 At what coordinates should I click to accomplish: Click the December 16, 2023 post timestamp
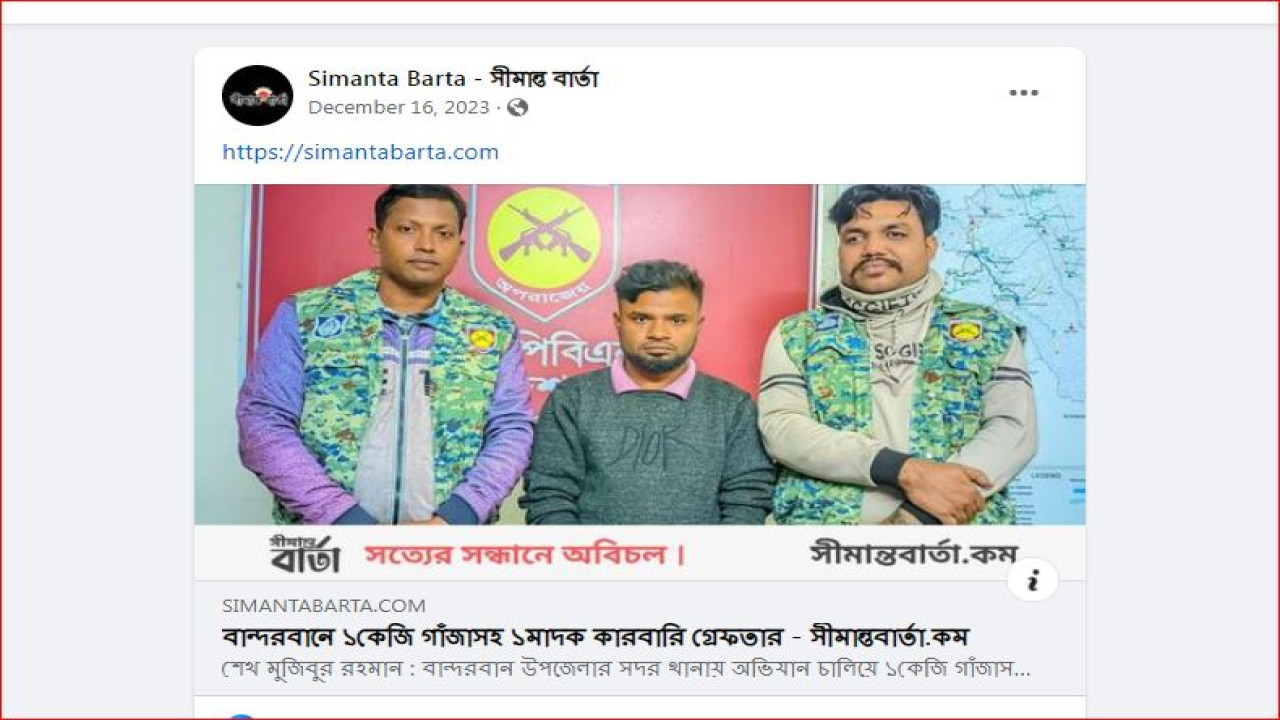[x=399, y=107]
